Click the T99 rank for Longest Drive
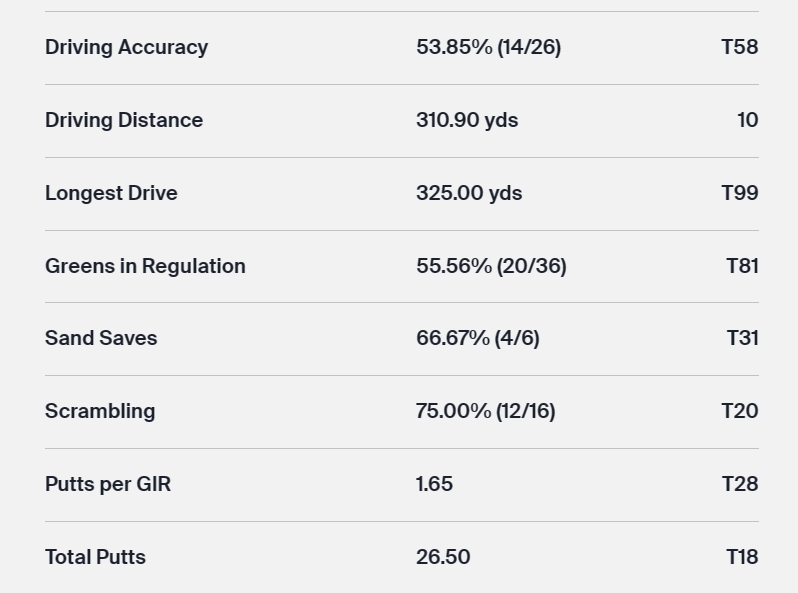Viewport: 798px width, 593px height. point(739,193)
